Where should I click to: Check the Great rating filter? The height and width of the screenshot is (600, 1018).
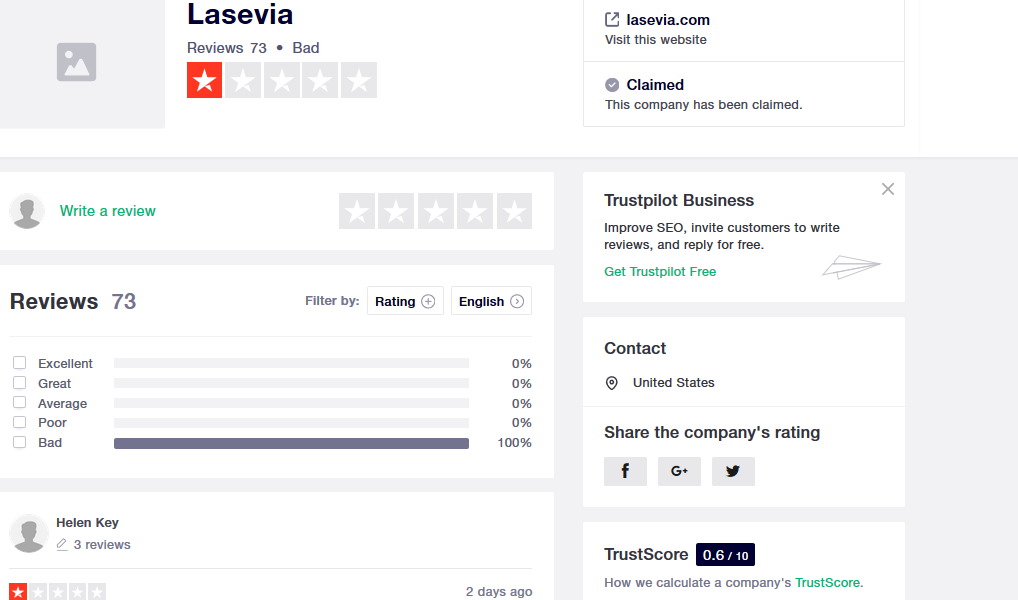20,383
